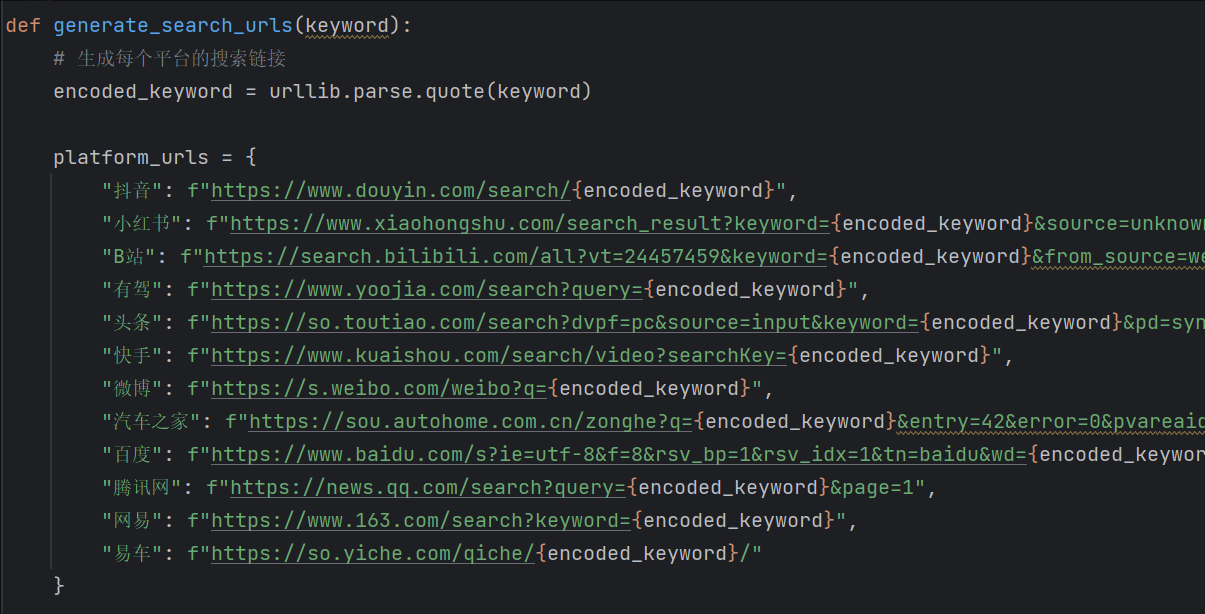
Task: Click {encoded_keyword} in the yoojia line
Action: (x=745, y=290)
